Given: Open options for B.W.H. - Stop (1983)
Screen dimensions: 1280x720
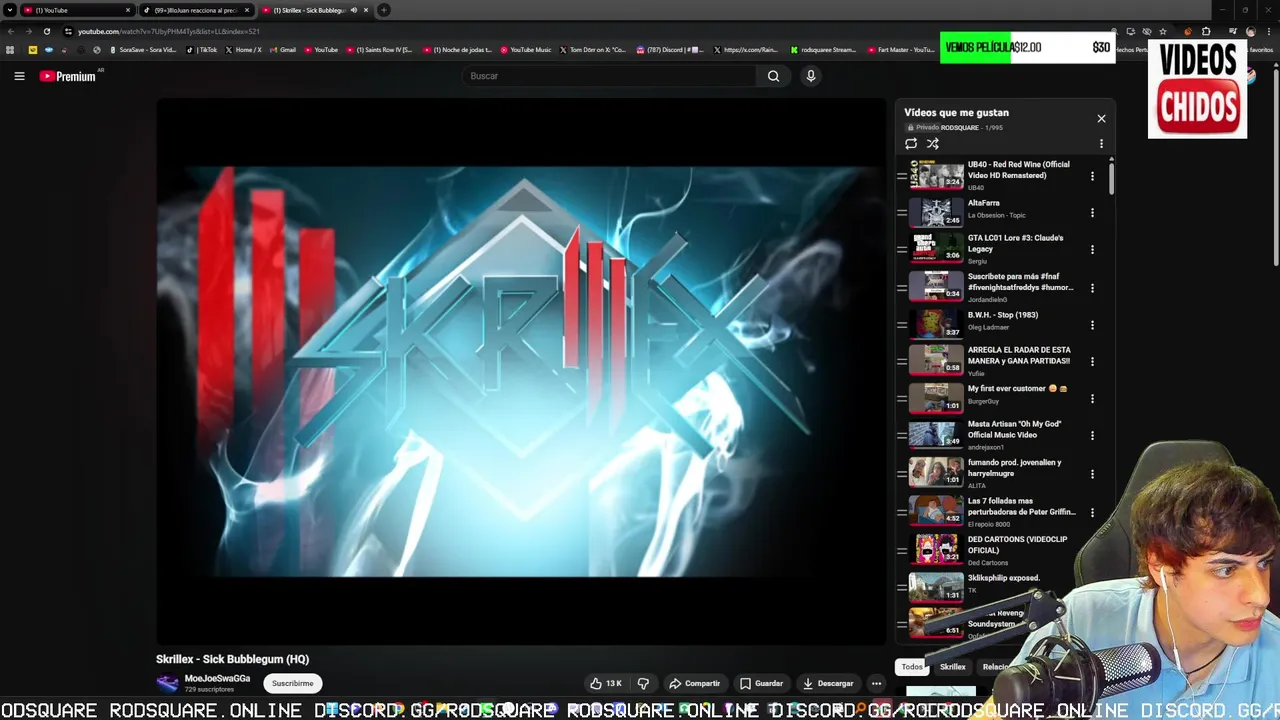Looking at the screenshot, I should (x=1092, y=325).
